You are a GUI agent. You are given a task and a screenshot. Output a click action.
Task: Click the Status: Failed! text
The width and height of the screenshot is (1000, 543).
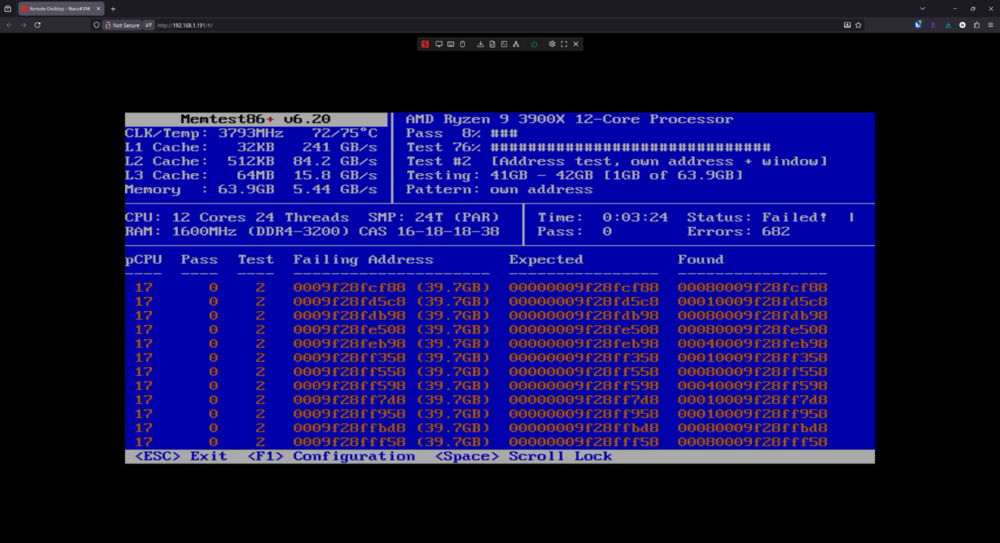coord(757,218)
